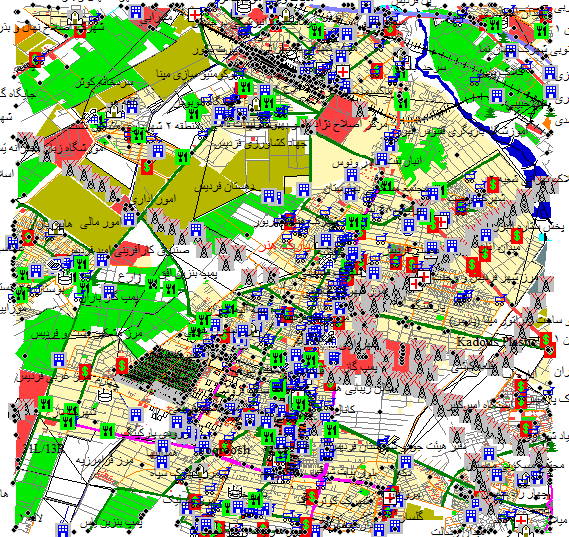
Task: Select the large red zone below the rail yard
Action: point(337,113)
